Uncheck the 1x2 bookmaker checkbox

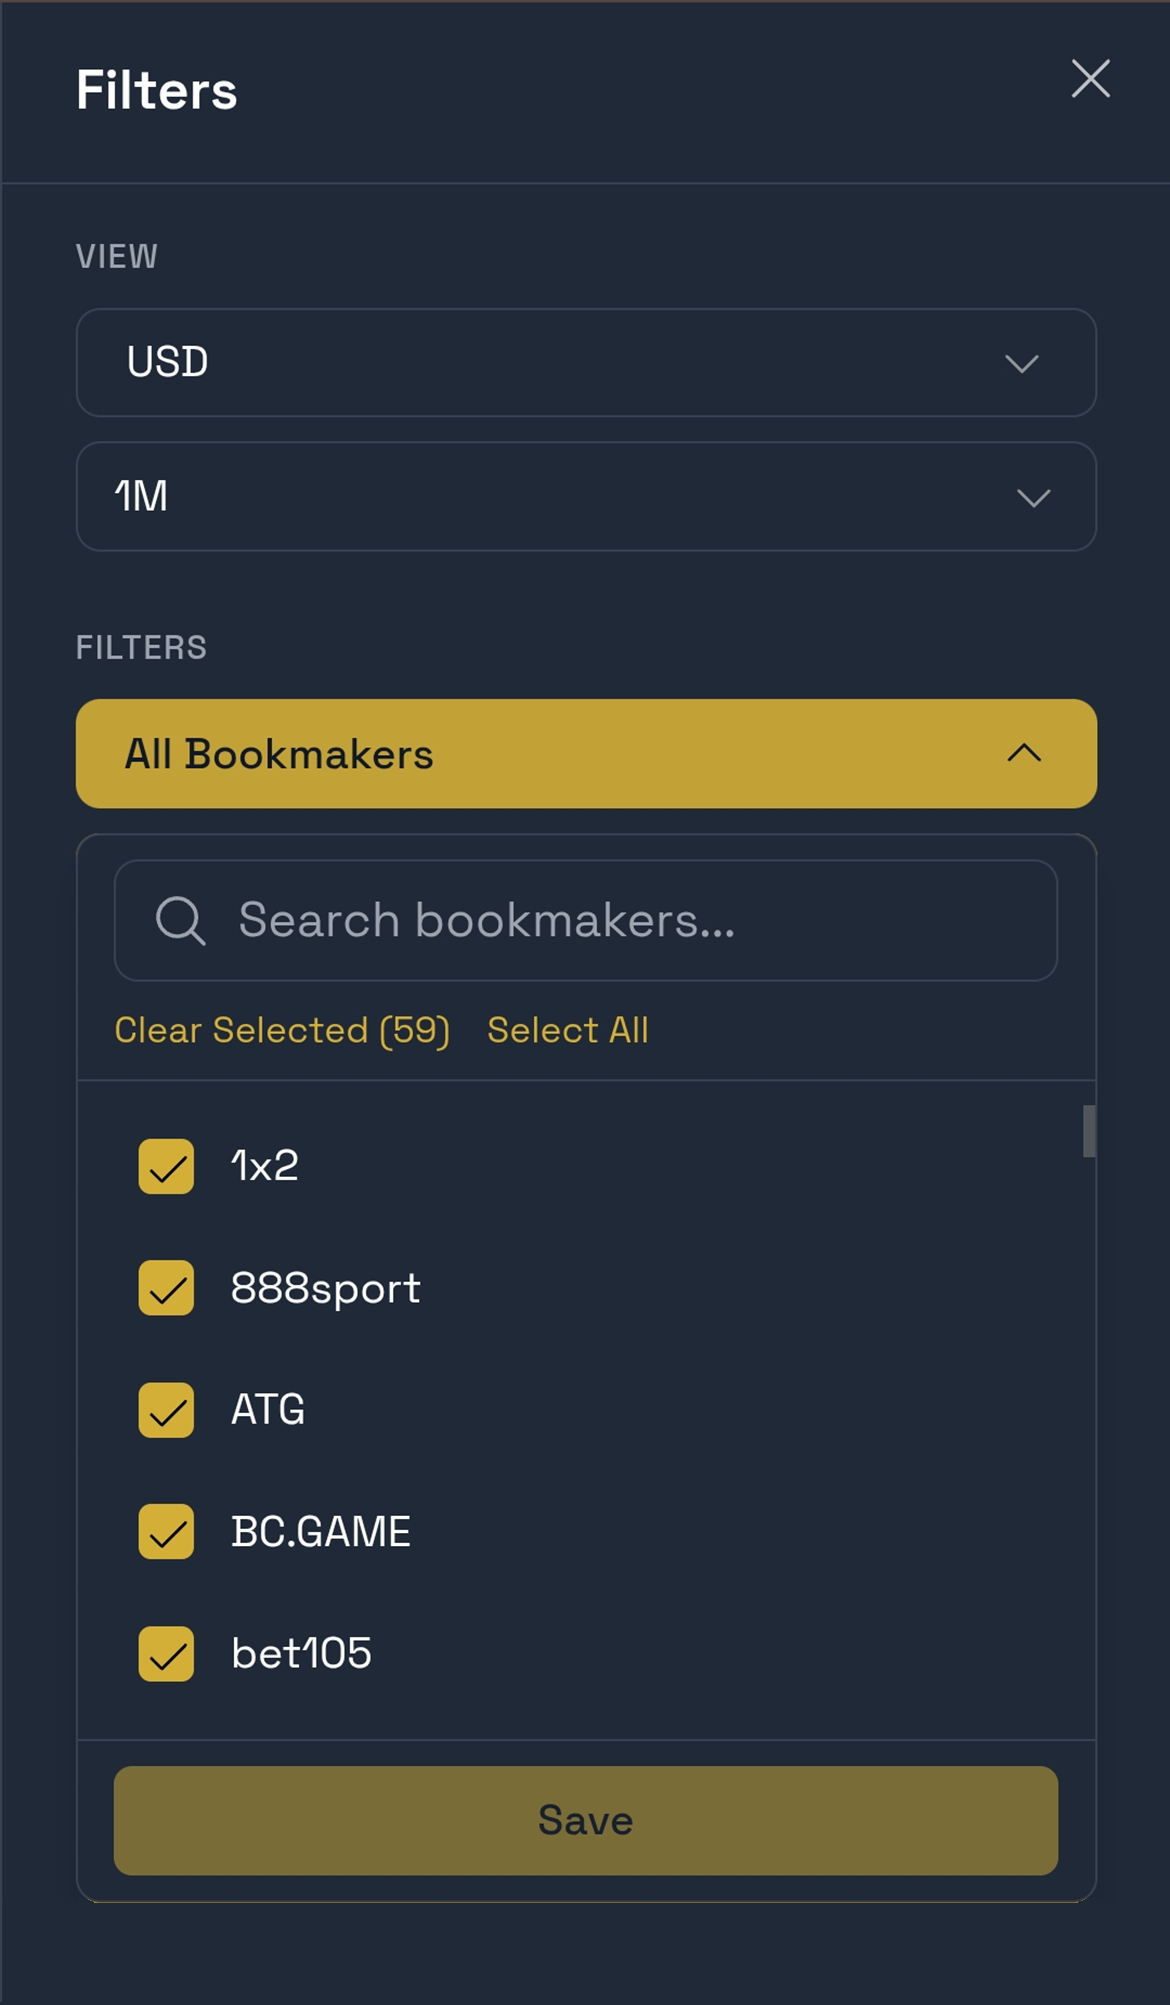coord(166,1166)
